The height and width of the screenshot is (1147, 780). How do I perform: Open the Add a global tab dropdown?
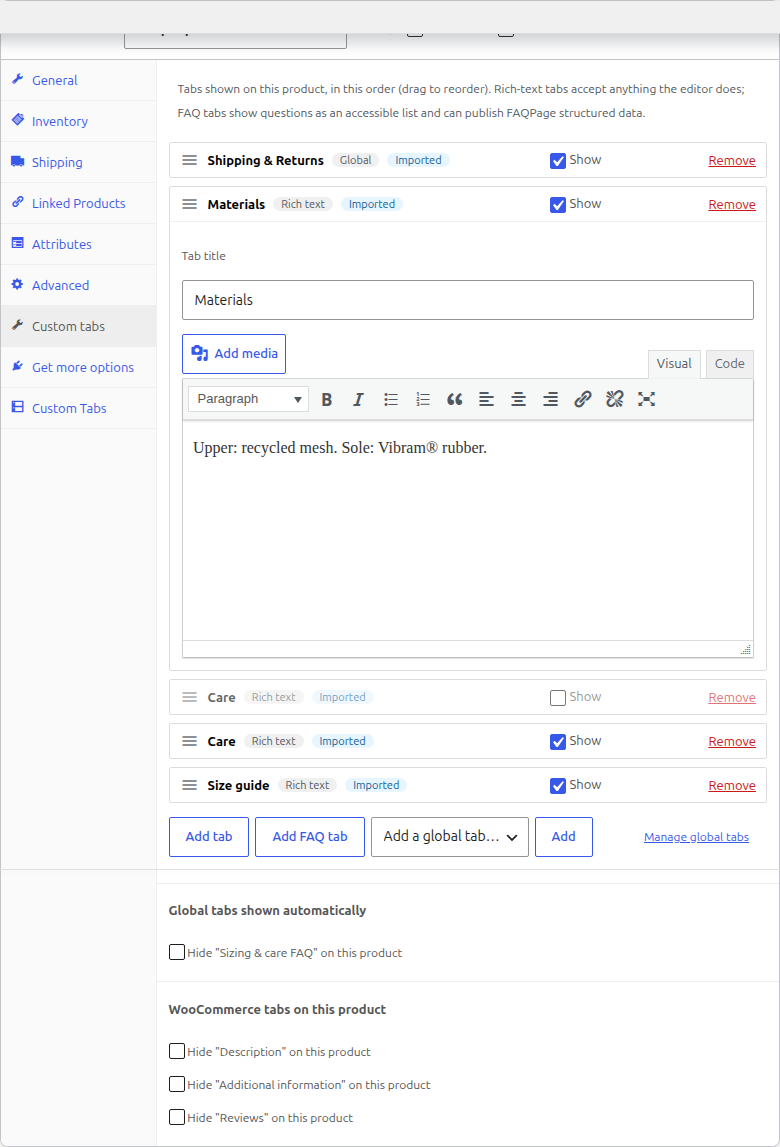450,837
